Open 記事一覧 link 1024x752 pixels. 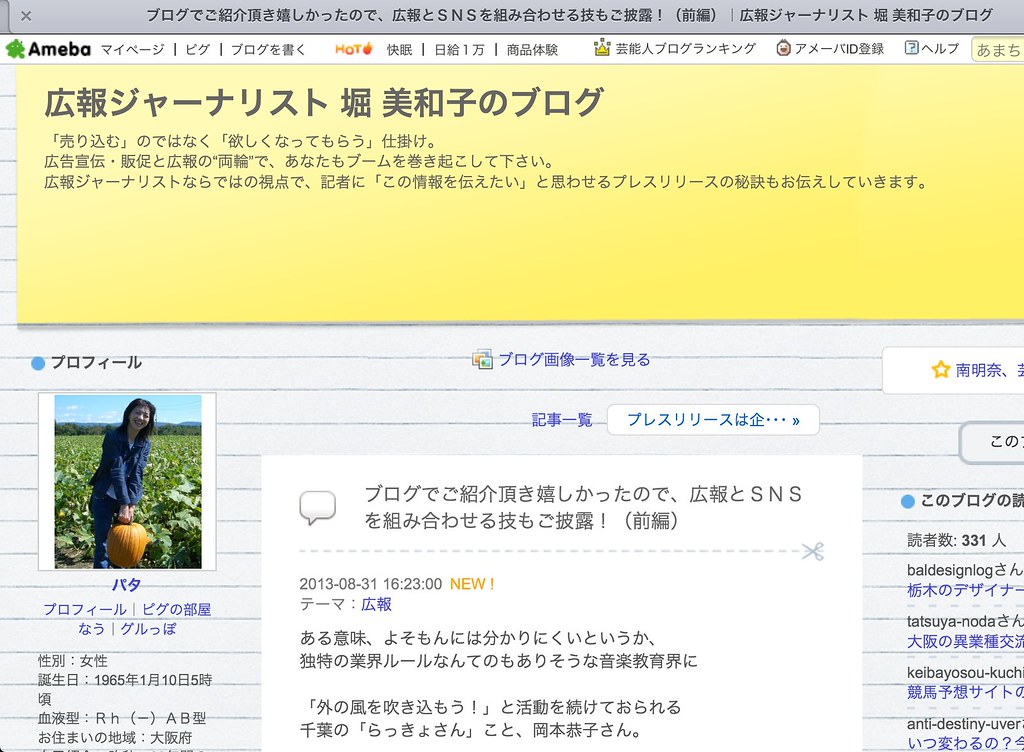tap(562, 420)
